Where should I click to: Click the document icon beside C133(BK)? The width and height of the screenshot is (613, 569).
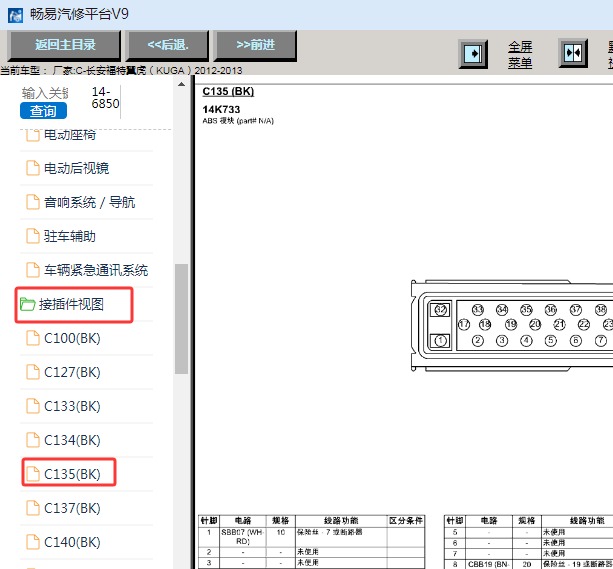click(33, 406)
